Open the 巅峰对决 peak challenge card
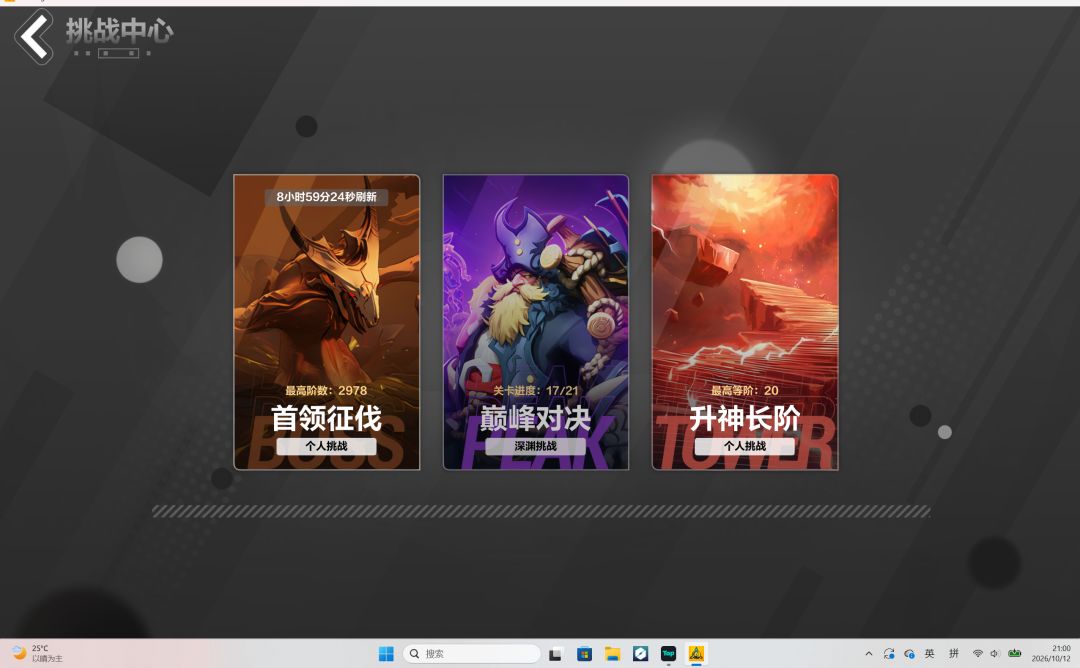The height and width of the screenshot is (668, 1080). click(x=536, y=322)
